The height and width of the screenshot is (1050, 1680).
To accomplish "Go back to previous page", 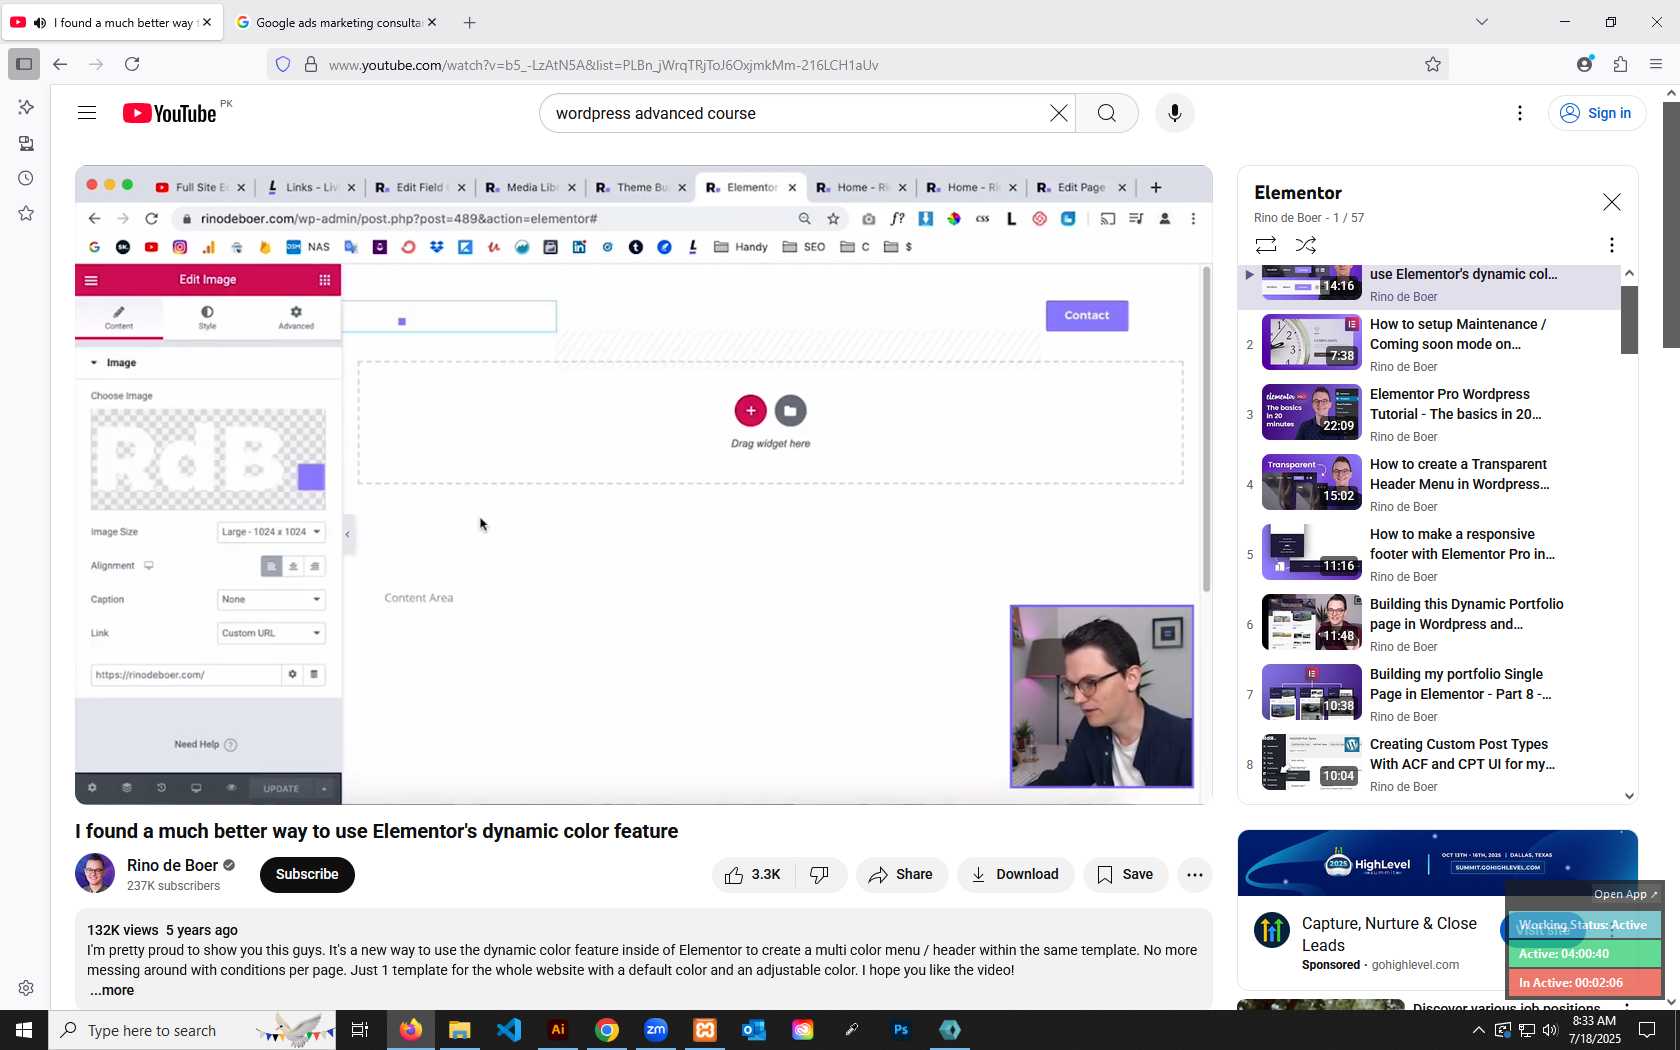I will point(60,64).
